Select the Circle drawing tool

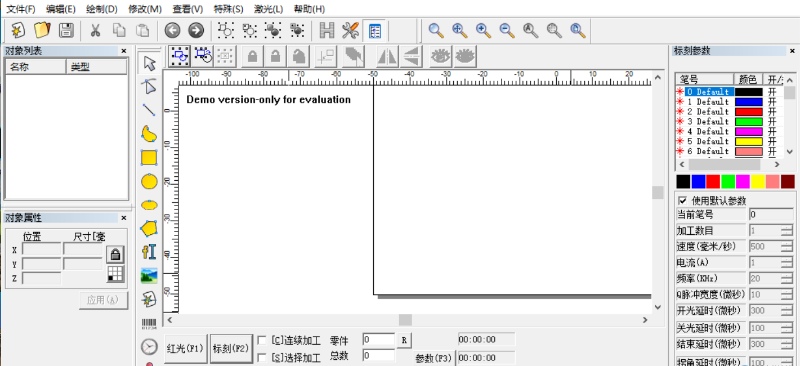(x=149, y=181)
